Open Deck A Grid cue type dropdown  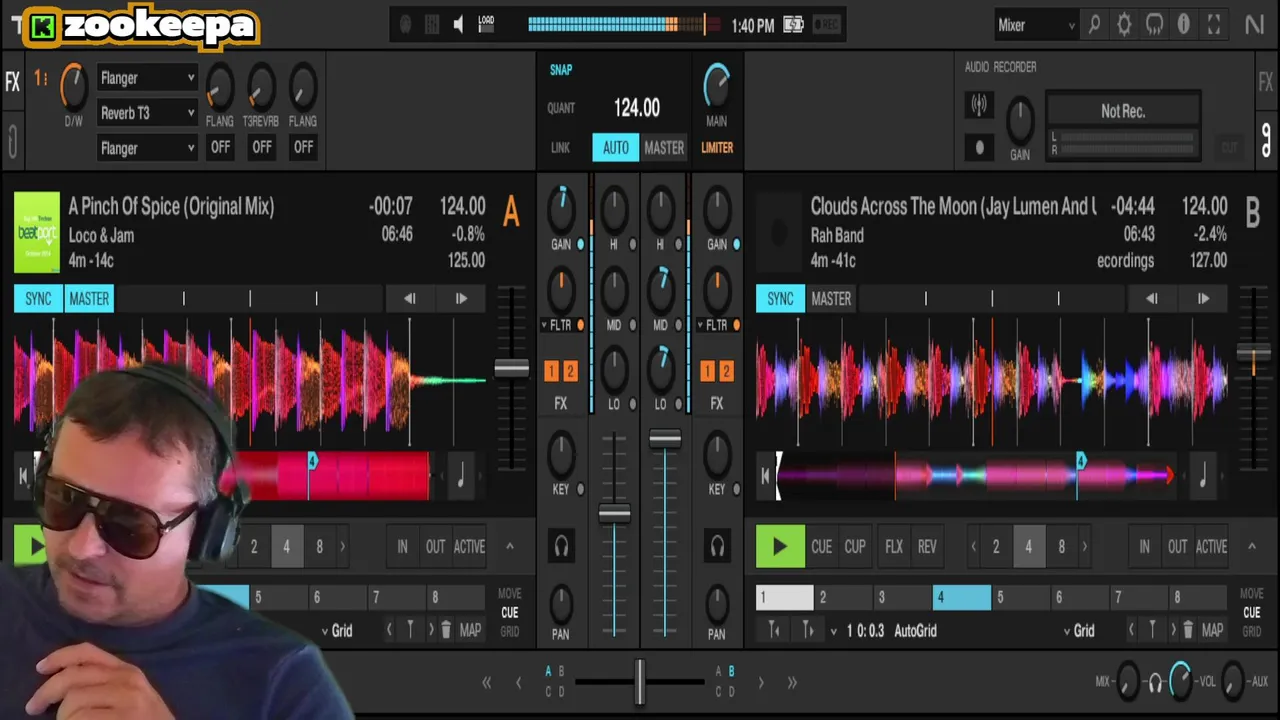337,631
